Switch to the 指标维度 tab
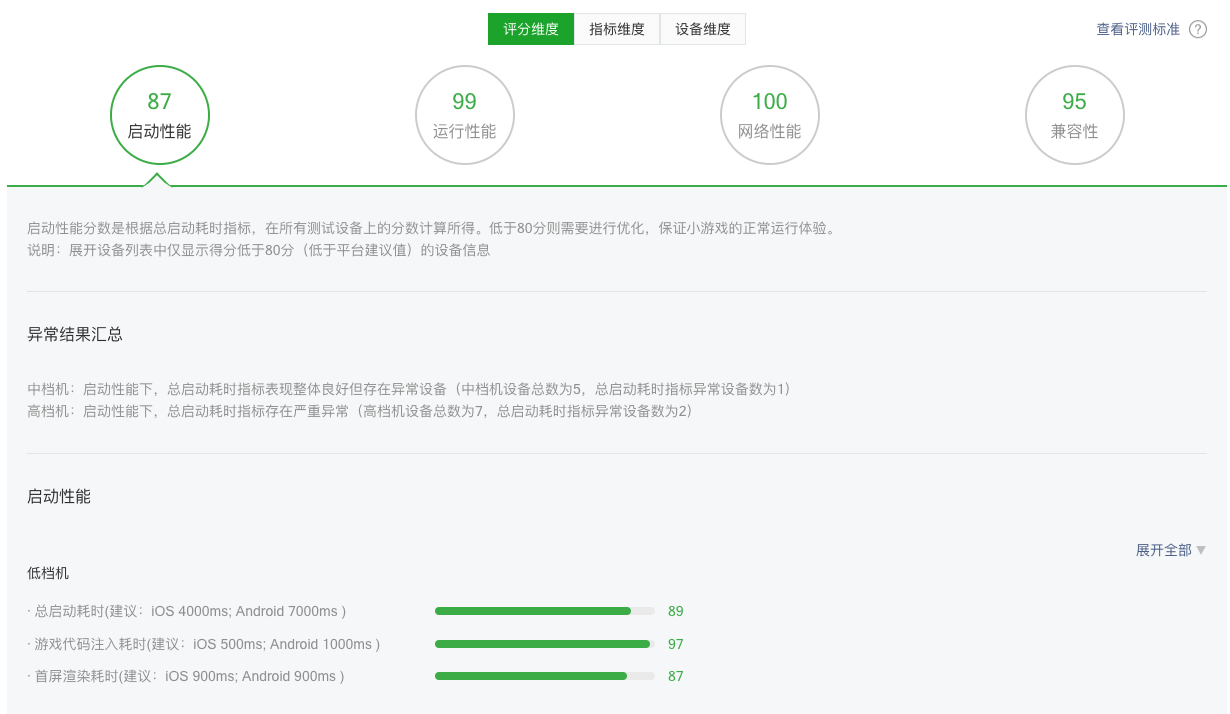1230x714 pixels. pyautogui.click(x=617, y=29)
